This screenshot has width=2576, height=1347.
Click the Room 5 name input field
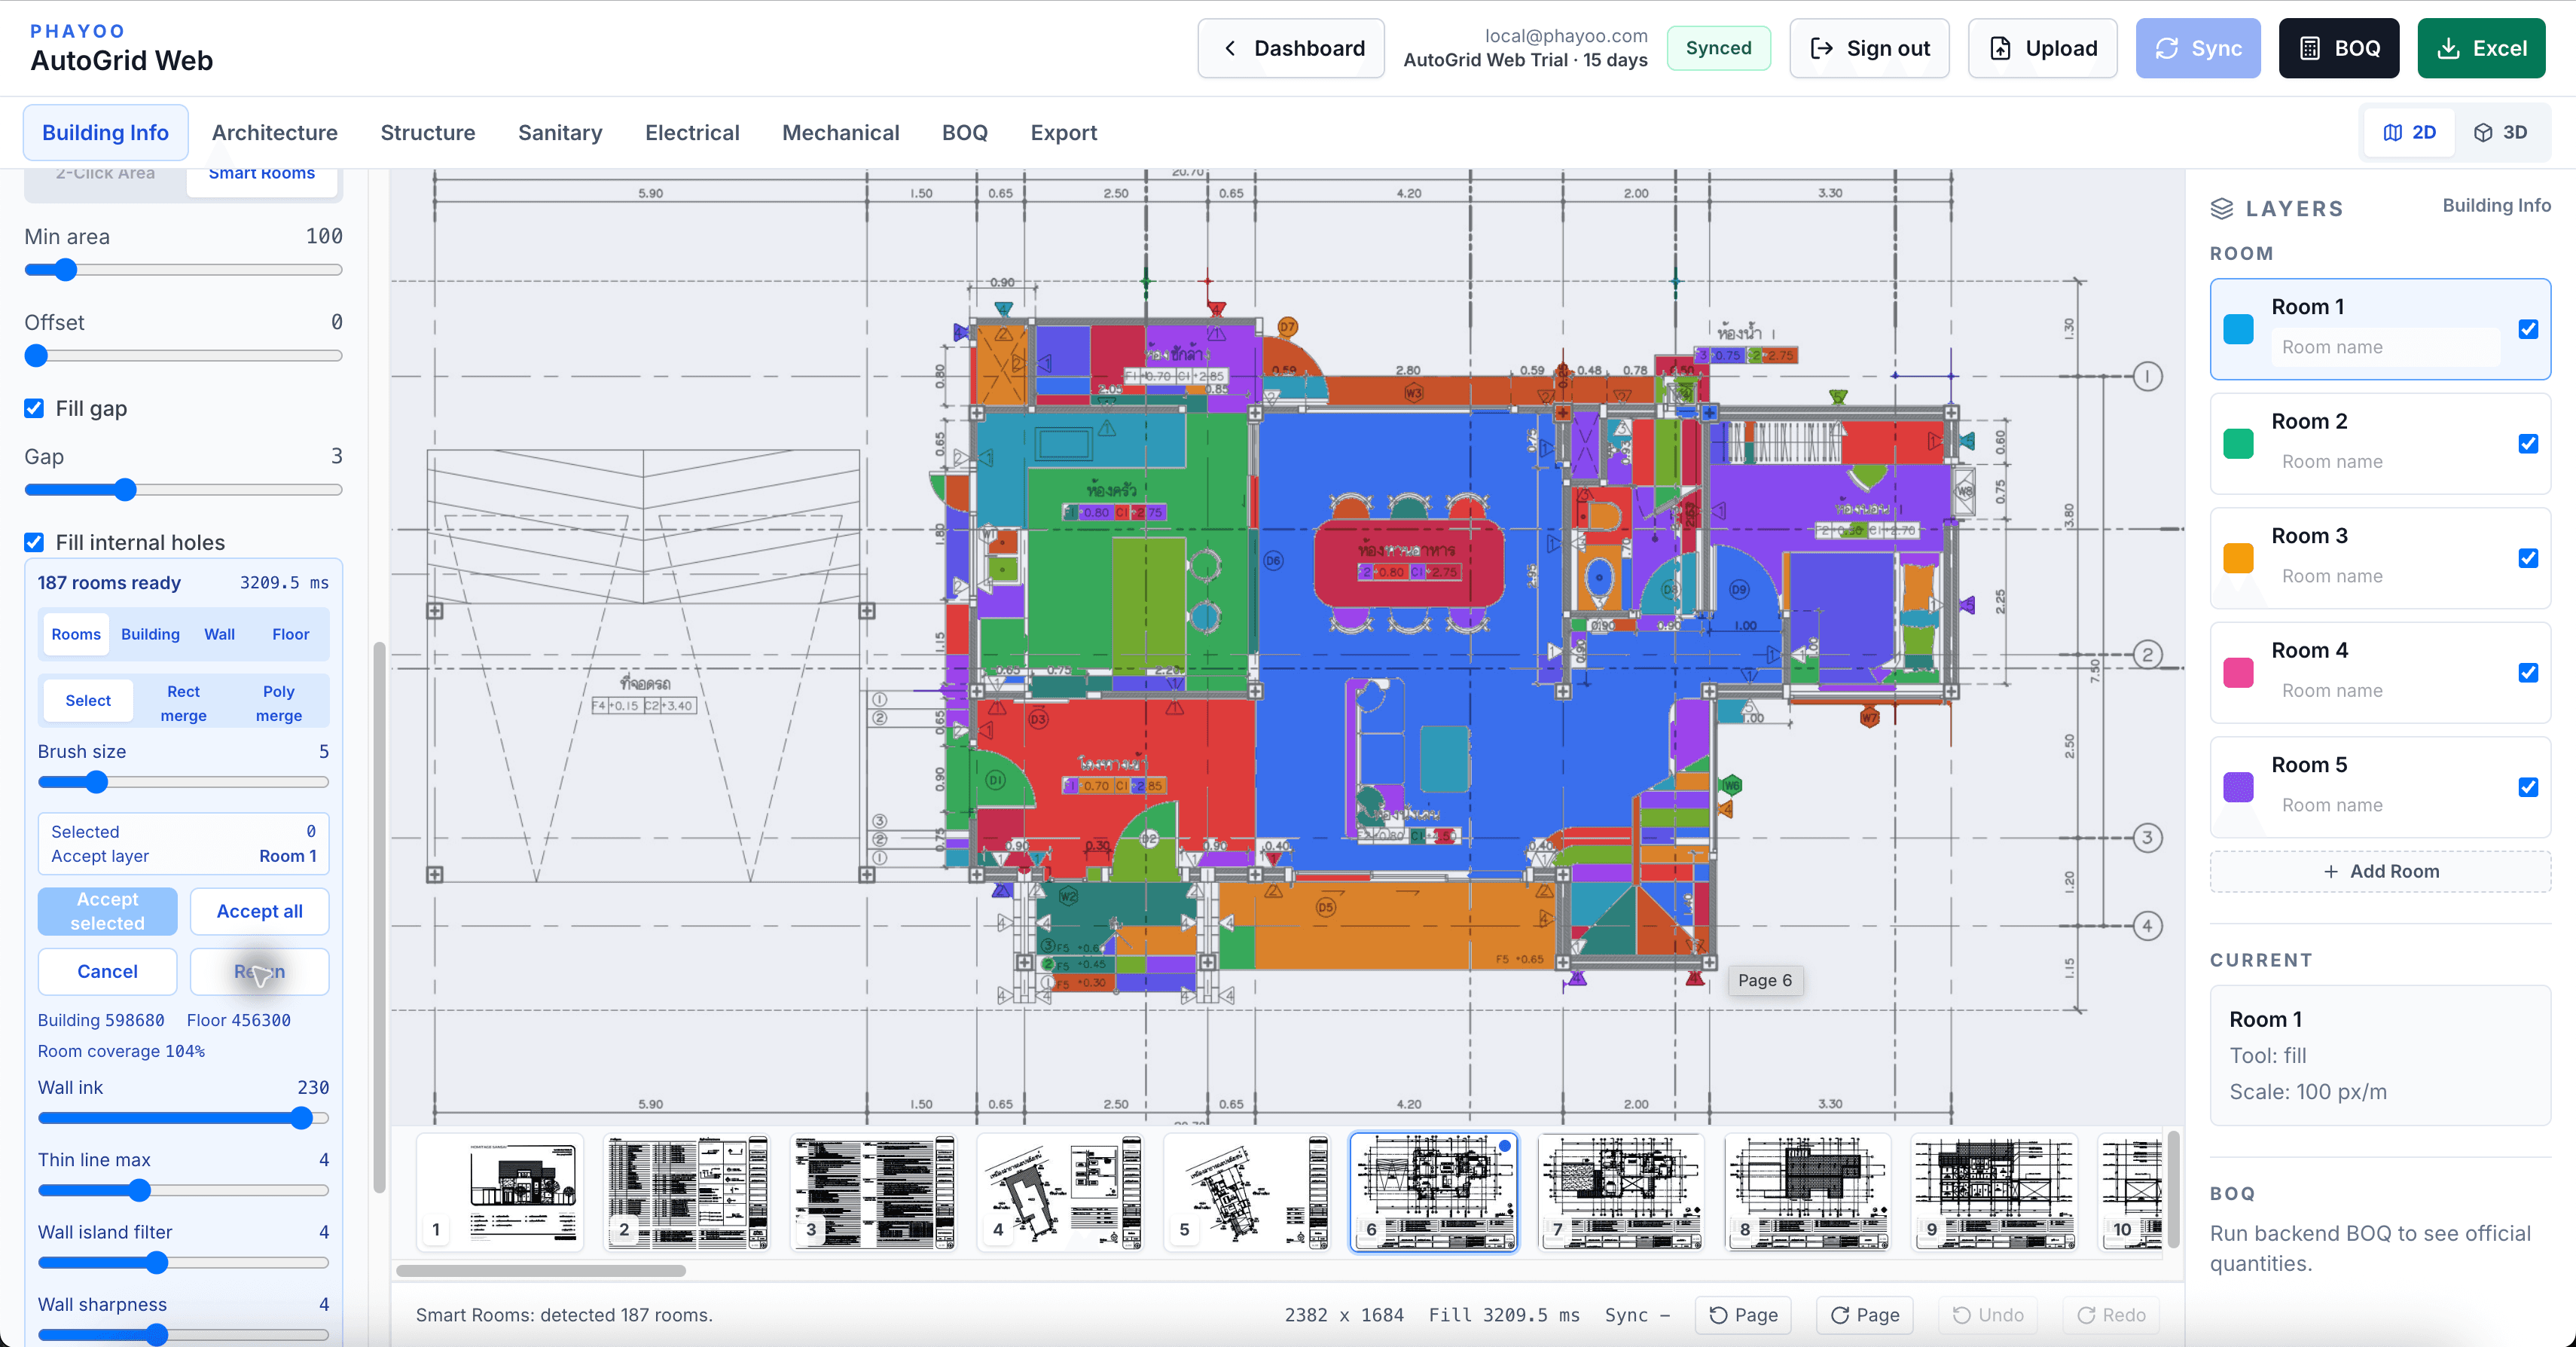point(2385,805)
